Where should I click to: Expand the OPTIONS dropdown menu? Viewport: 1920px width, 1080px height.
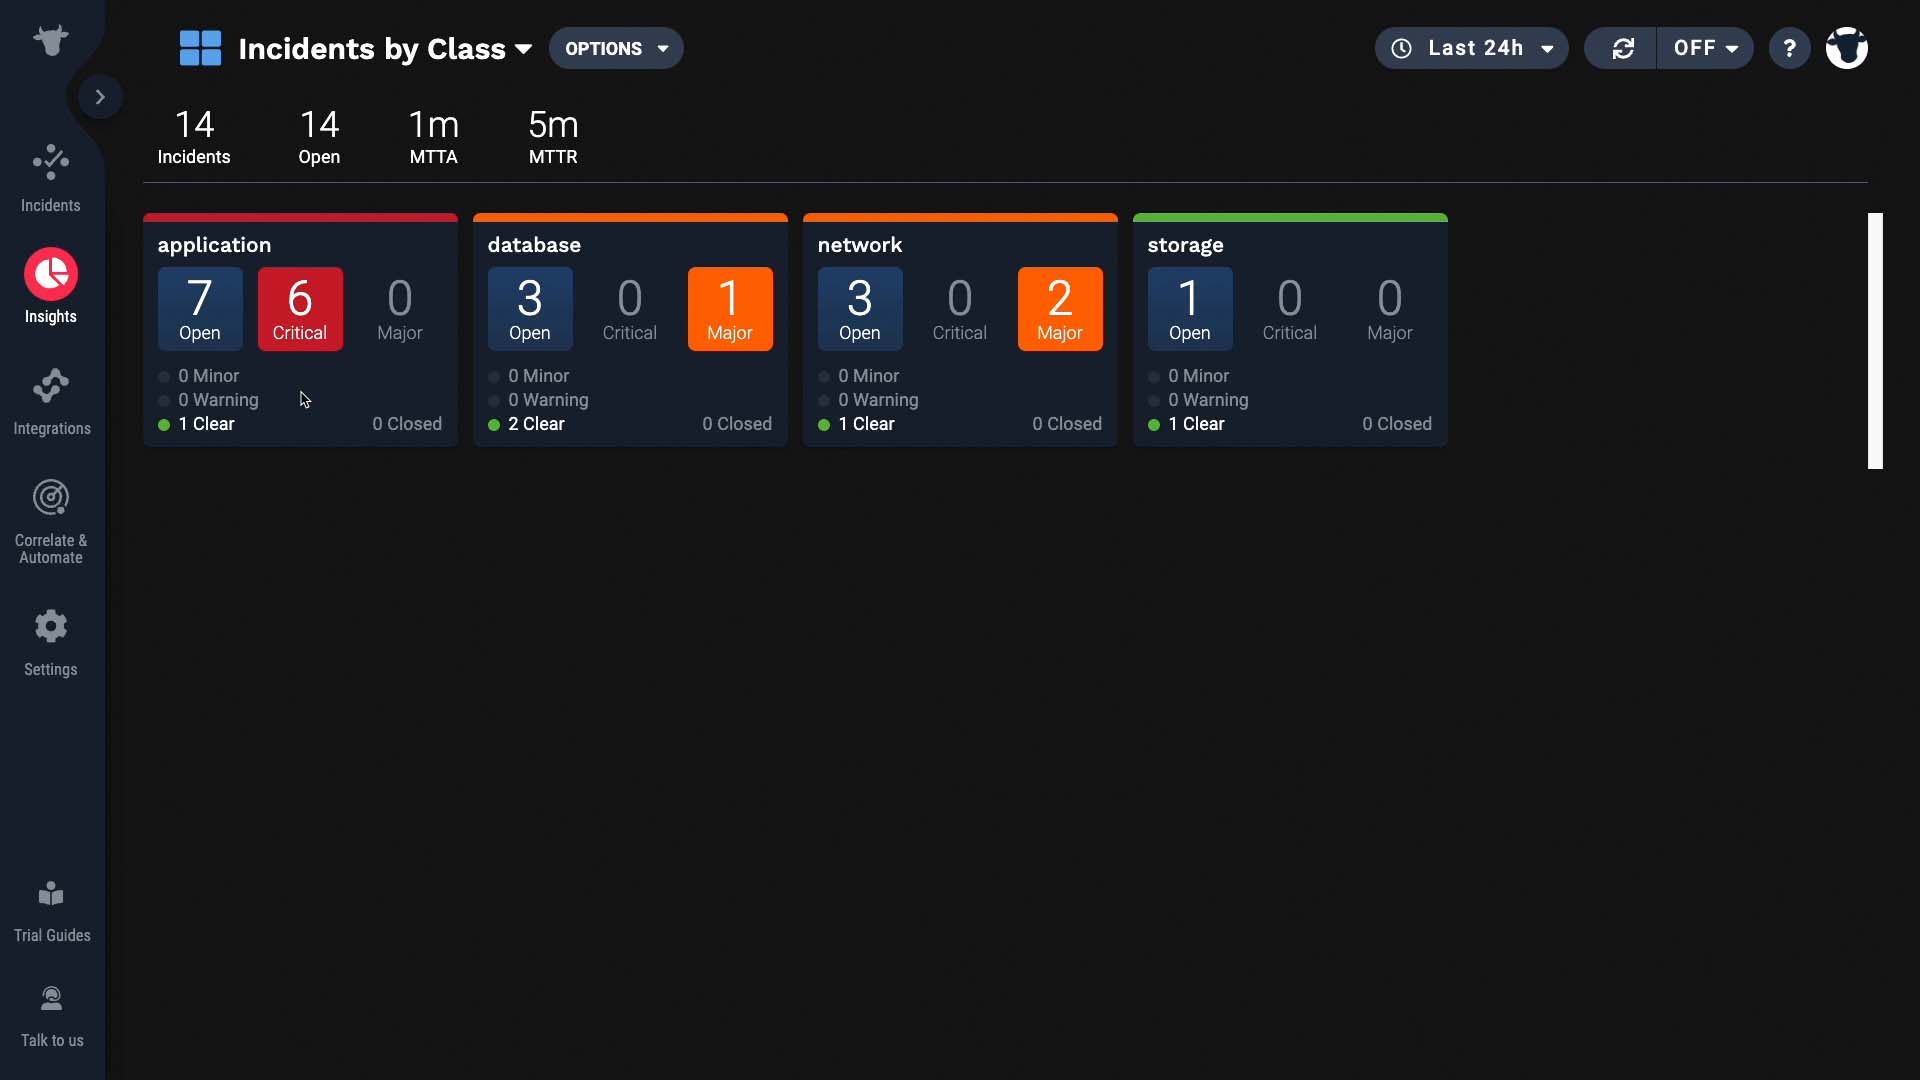[616, 49]
